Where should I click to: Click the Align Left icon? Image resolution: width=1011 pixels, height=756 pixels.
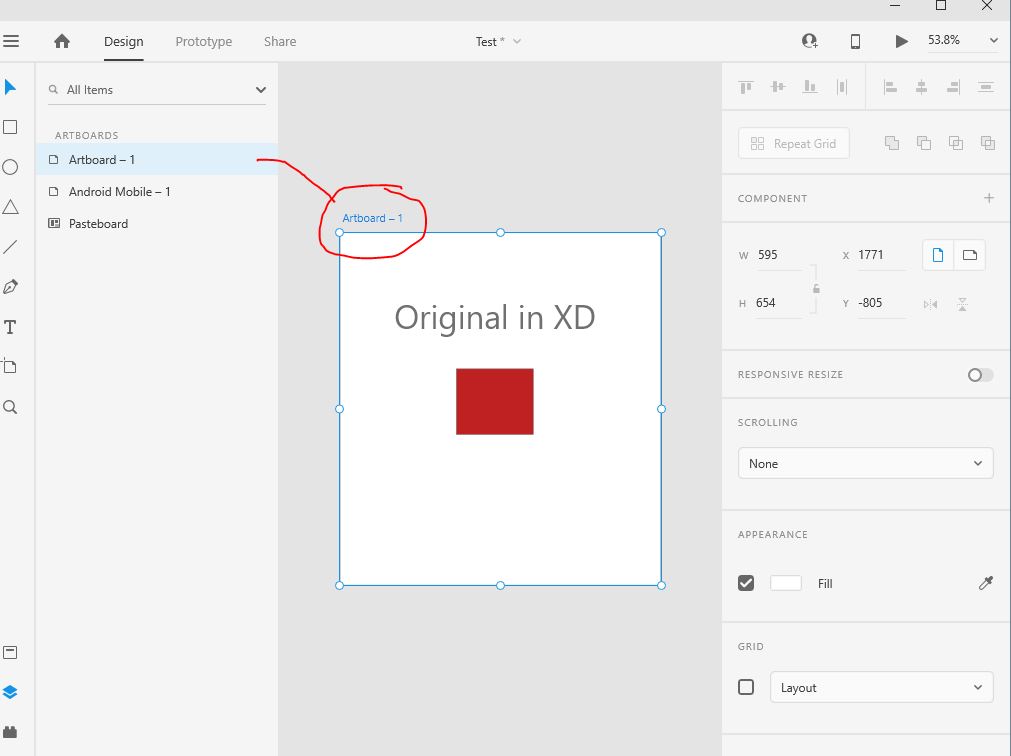890,87
